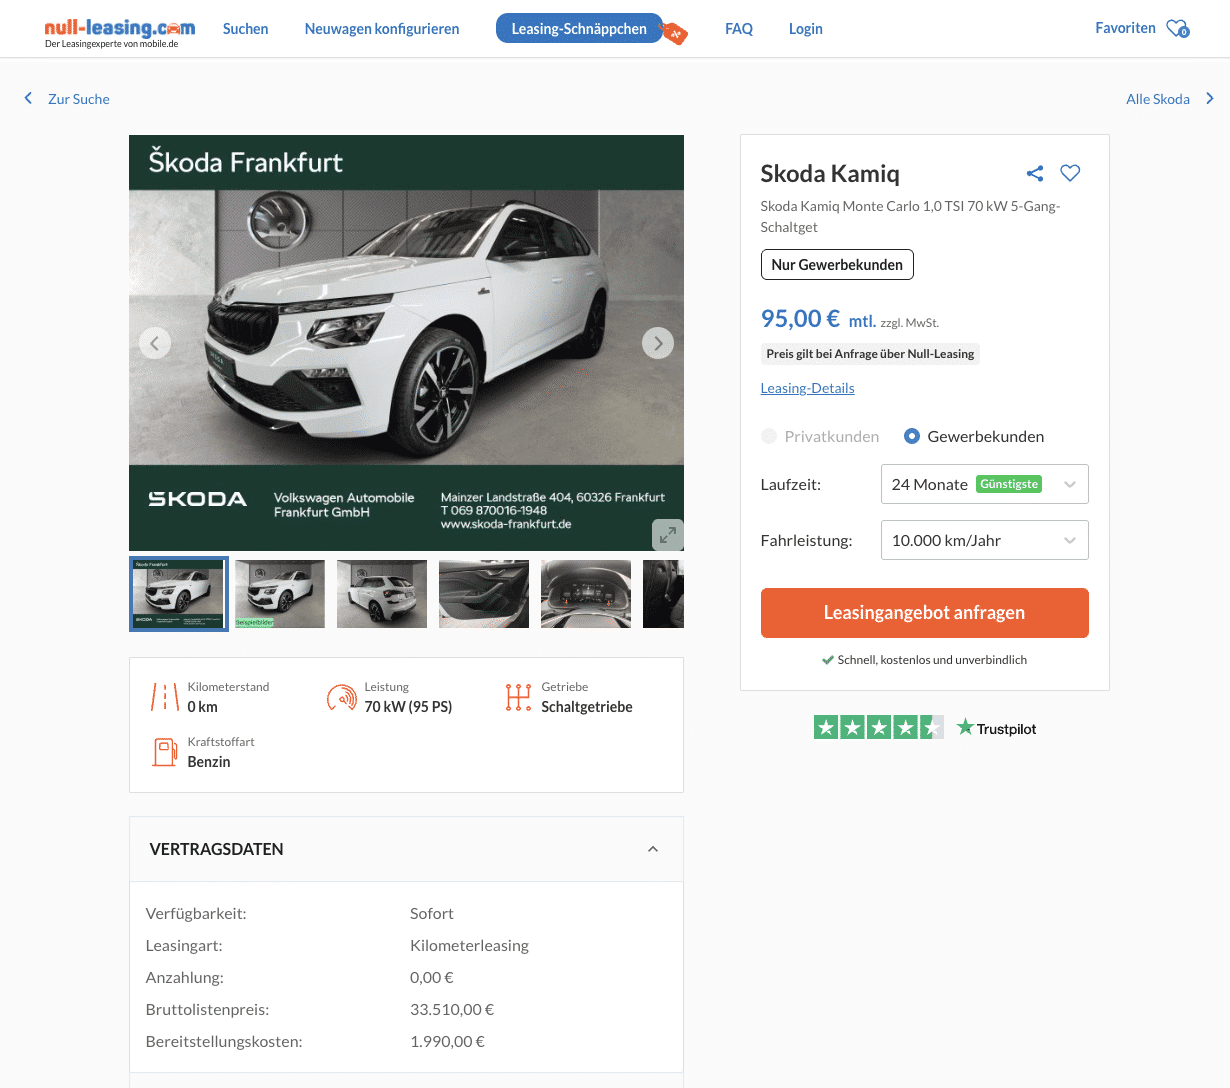Select the Privatkunden radio button

point(769,436)
